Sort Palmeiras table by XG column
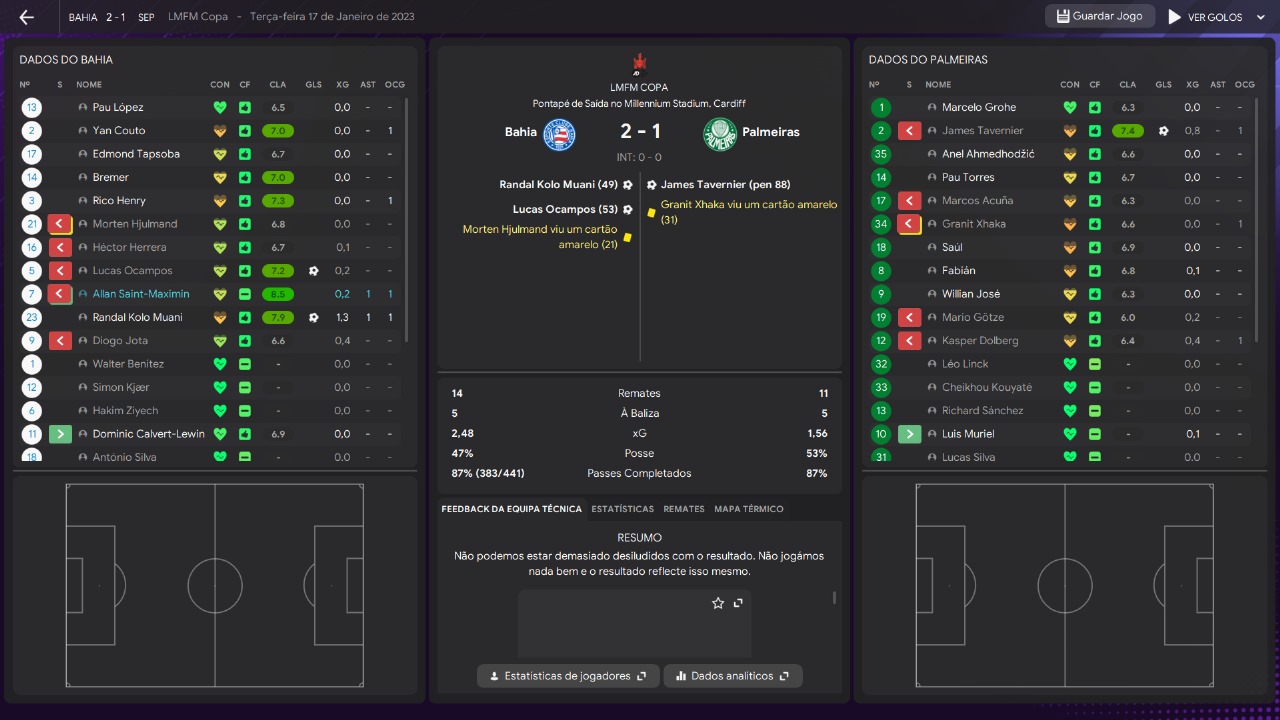Viewport: 1280px width, 720px height. click(1192, 85)
